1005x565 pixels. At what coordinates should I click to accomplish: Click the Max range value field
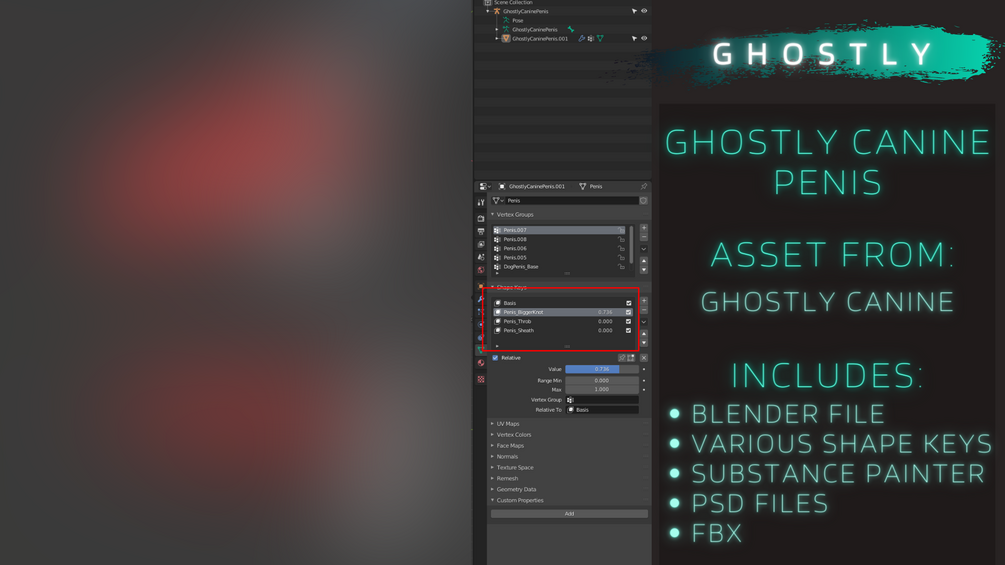point(602,389)
